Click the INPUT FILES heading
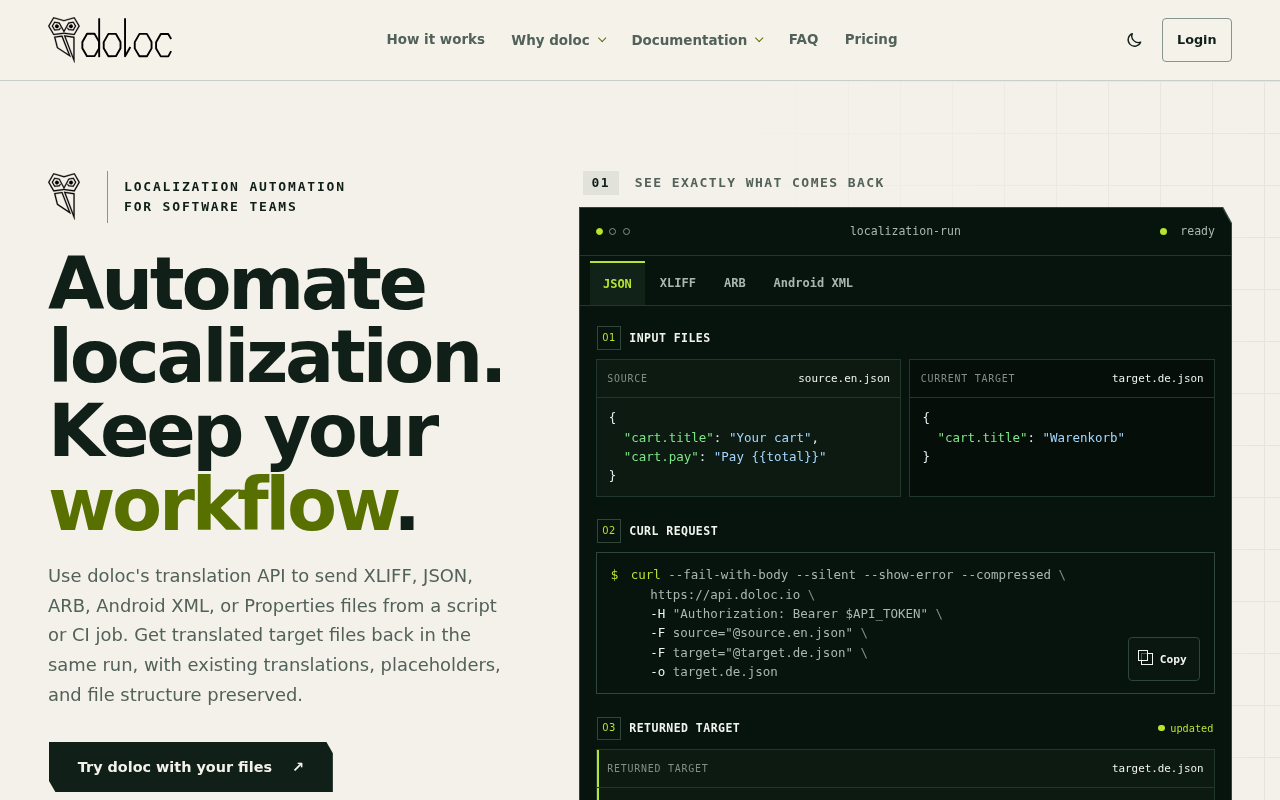The height and width of the screenshot is (800, 1280). click(x=670, y=338)
